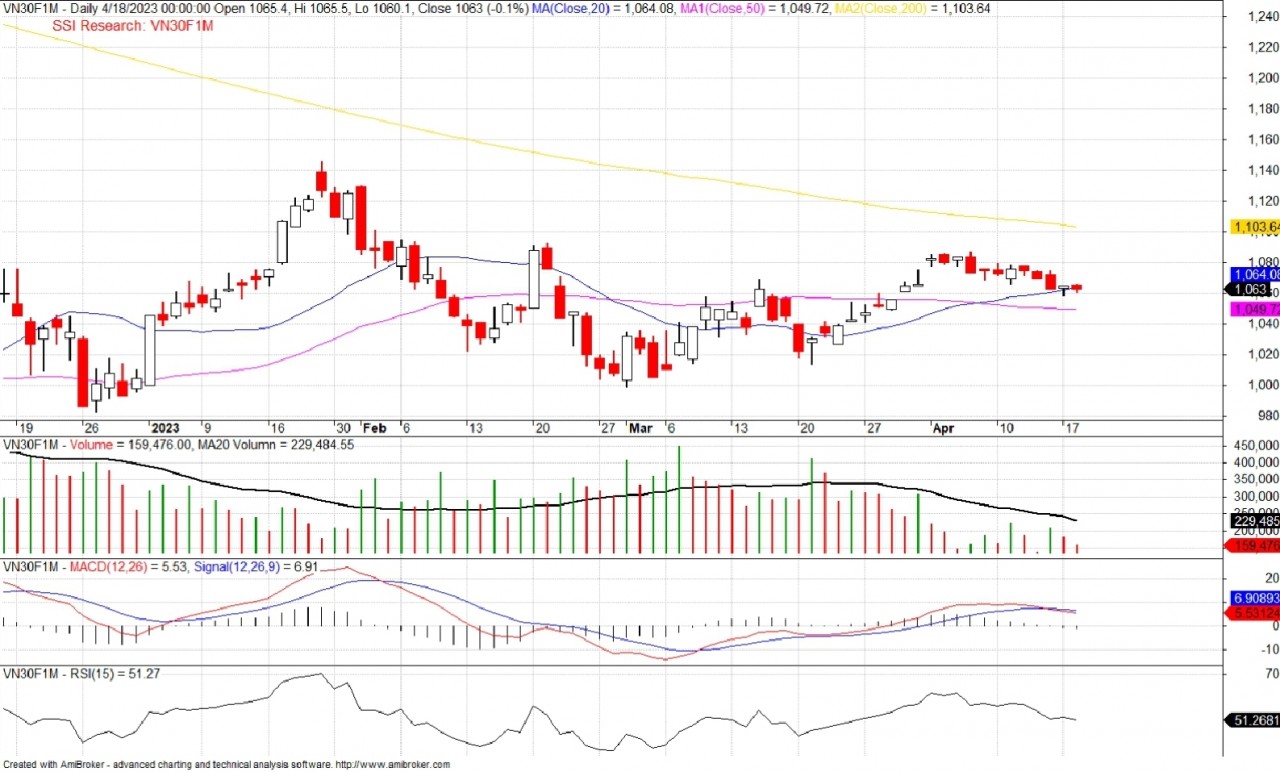Click the 350,000 volume axis label
This screenshot has height=772, width=1280.
1257,479
